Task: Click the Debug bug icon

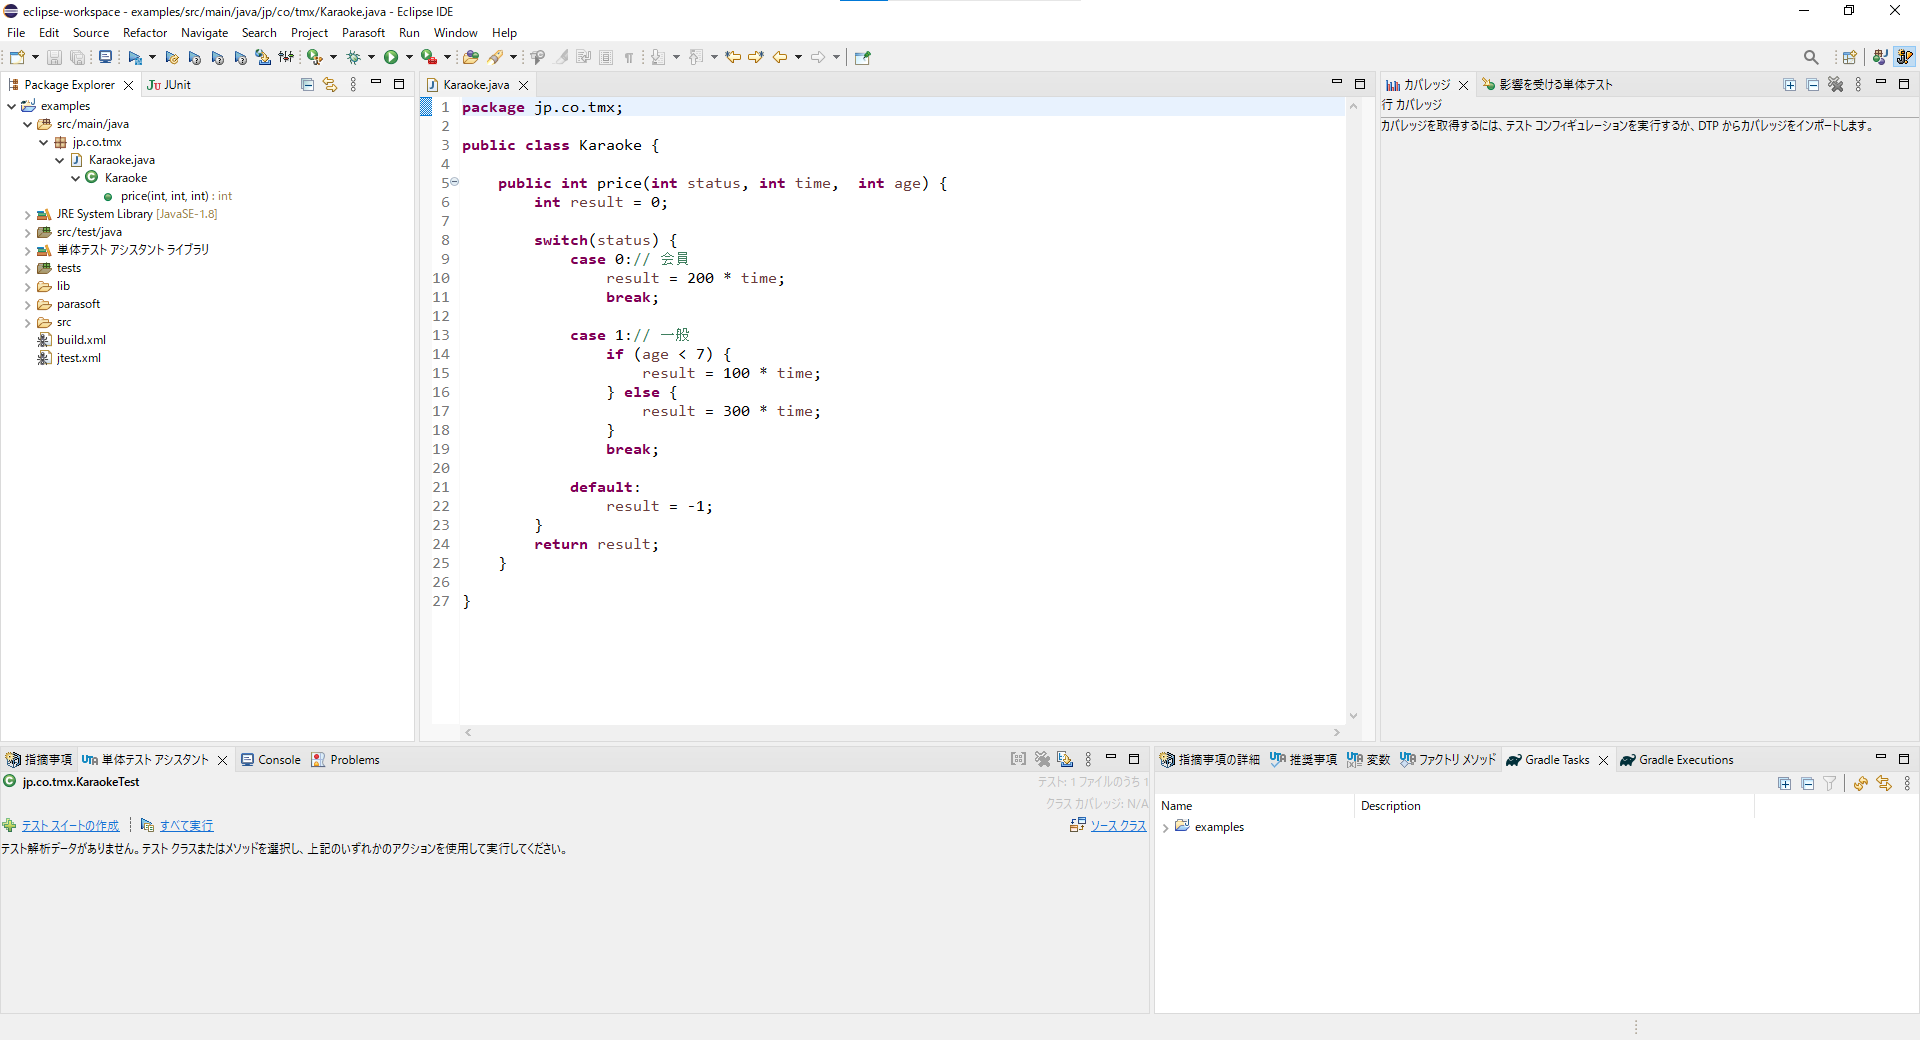Action: point(353,57)
